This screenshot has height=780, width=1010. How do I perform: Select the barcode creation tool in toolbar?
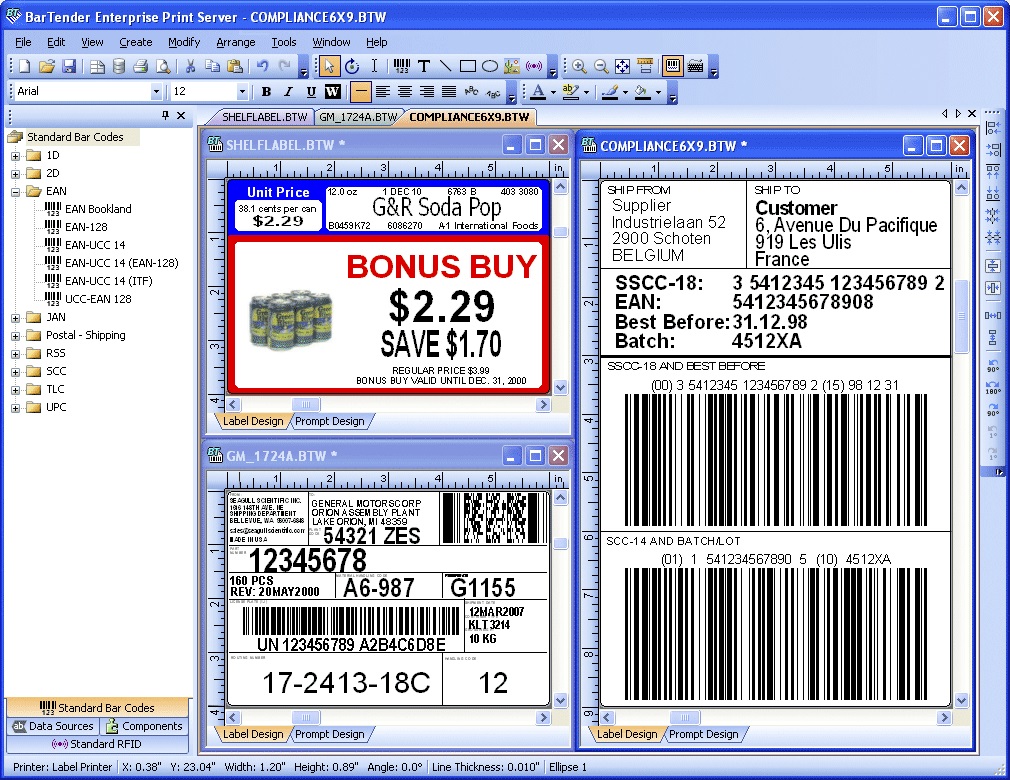pos(401,67)
